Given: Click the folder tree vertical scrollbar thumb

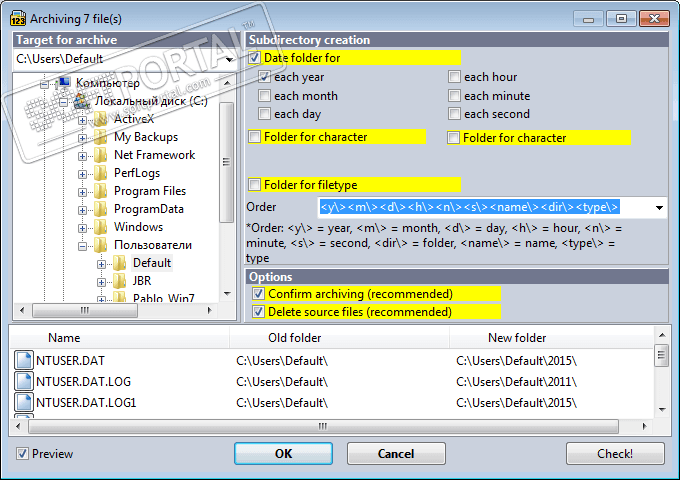Looking at the screenshot, I should pyautogui.click(x=226, y=162).
